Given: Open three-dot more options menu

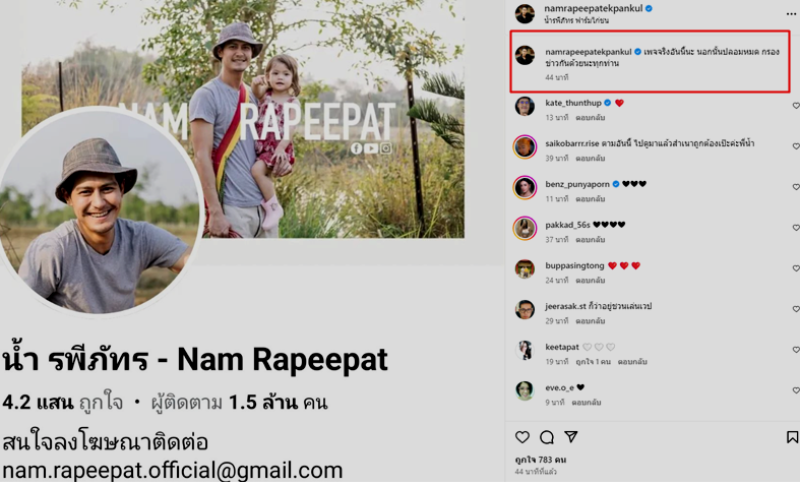Looking at the screenshot, I should [x=791, y=14].
